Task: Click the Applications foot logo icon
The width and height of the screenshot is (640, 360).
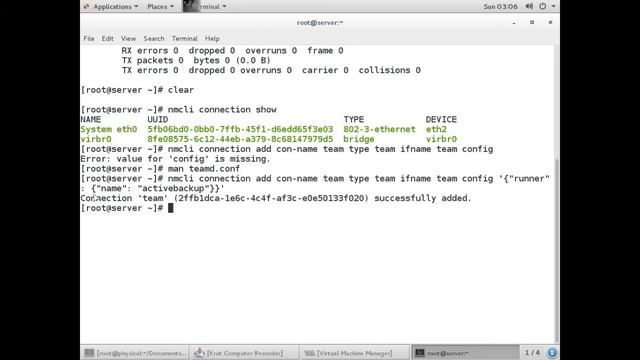Action: coord(86,7)
